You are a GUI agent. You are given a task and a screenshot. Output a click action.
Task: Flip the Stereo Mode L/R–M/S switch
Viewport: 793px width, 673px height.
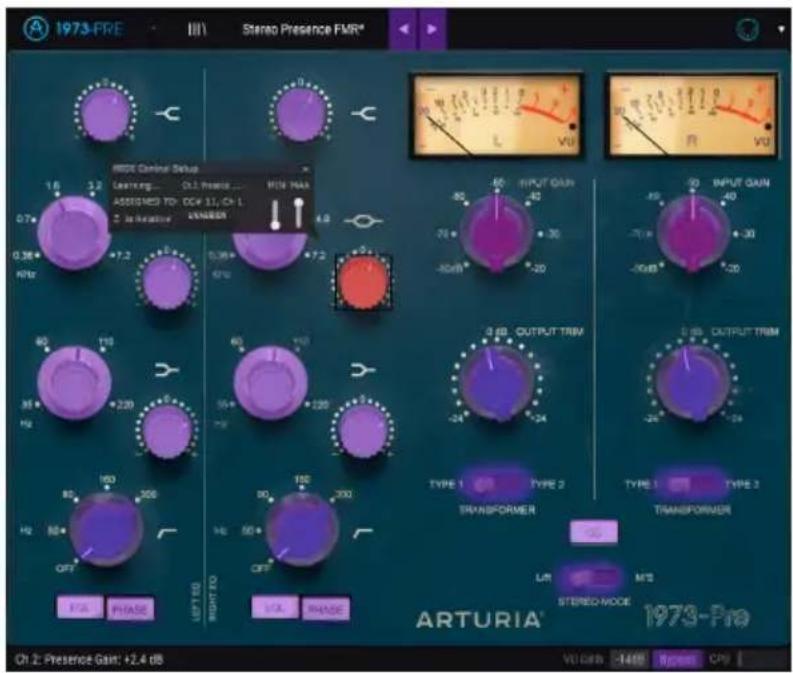(x=594, y=577)
